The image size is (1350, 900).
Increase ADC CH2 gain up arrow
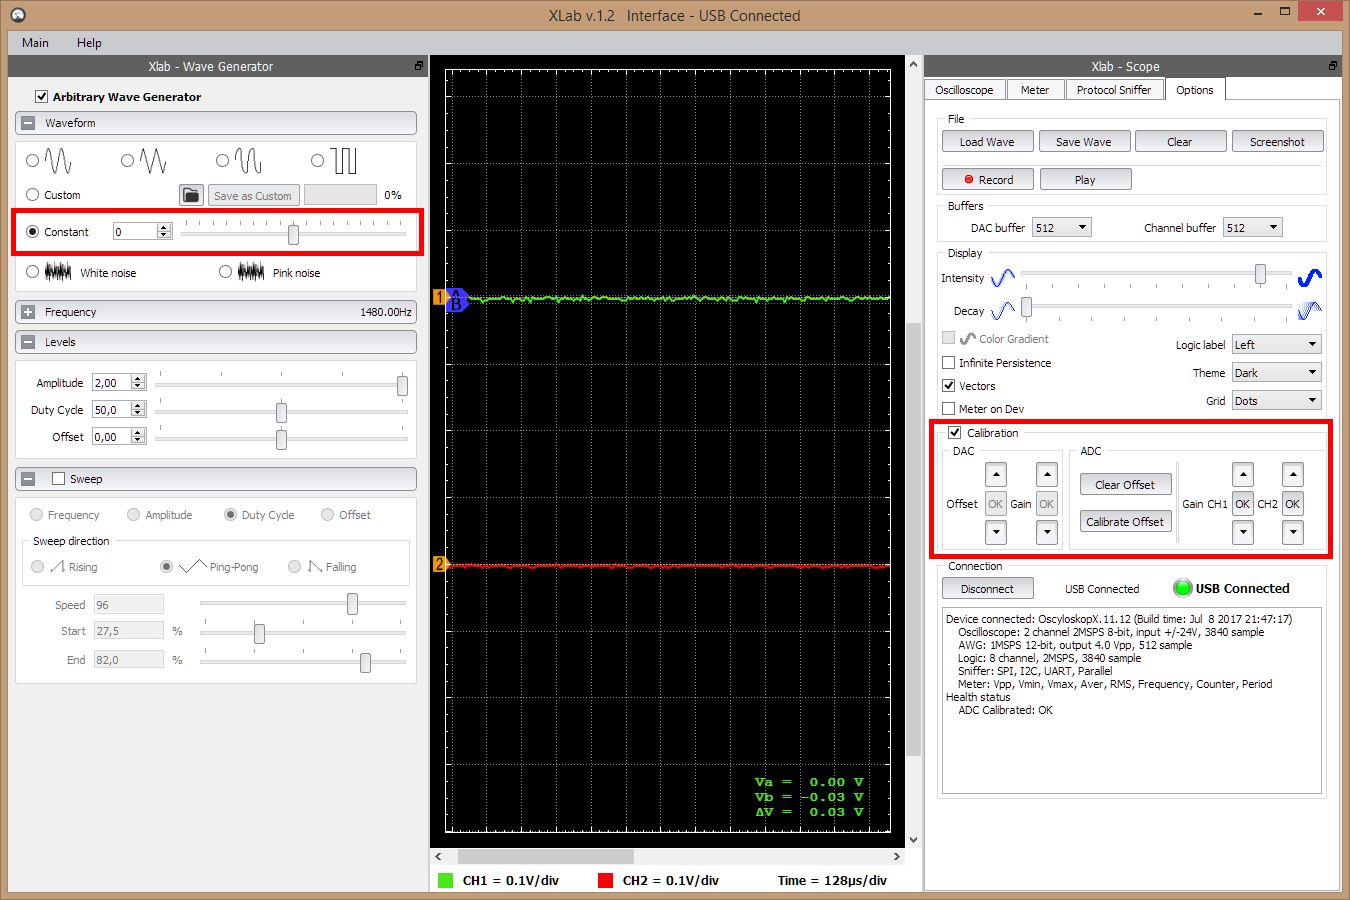point(1293,474)
